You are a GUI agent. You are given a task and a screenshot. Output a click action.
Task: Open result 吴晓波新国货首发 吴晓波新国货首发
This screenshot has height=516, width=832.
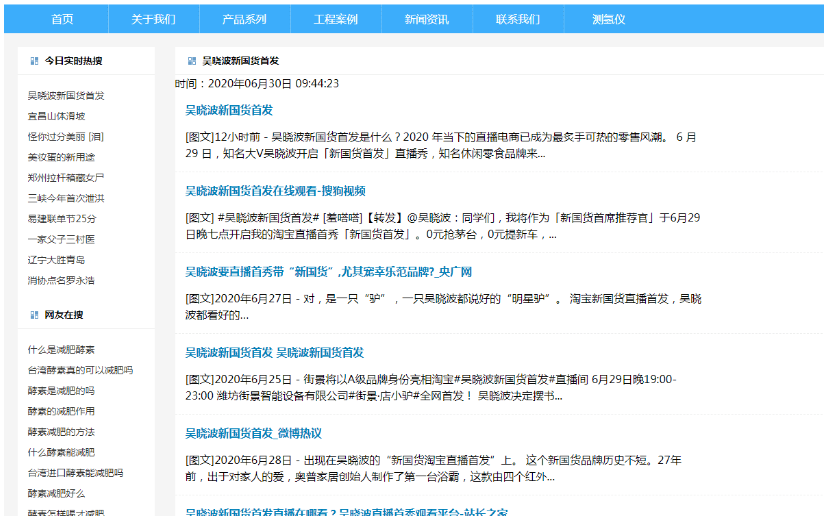click(x=274, y=353)
